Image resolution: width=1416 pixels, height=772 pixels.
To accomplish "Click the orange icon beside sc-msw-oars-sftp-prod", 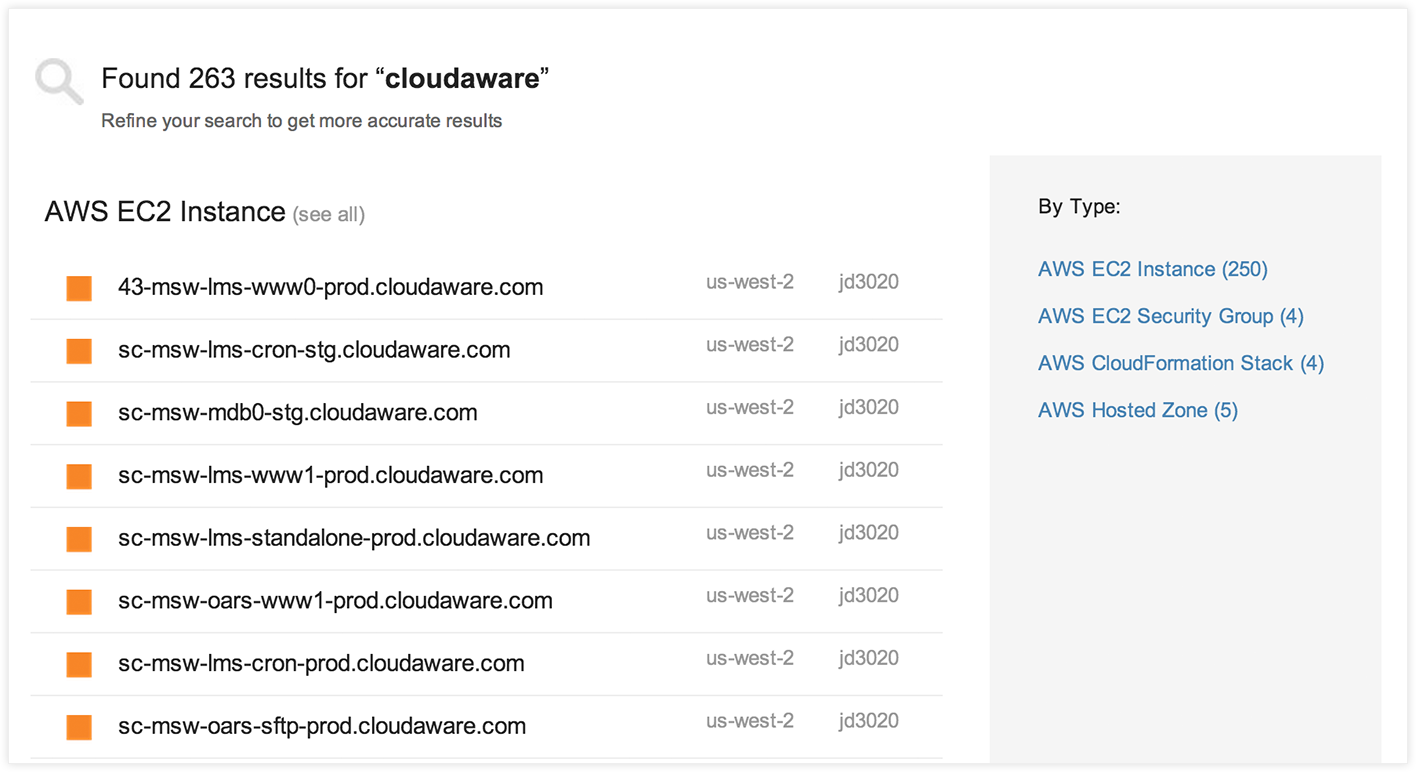I will point(79,727).
